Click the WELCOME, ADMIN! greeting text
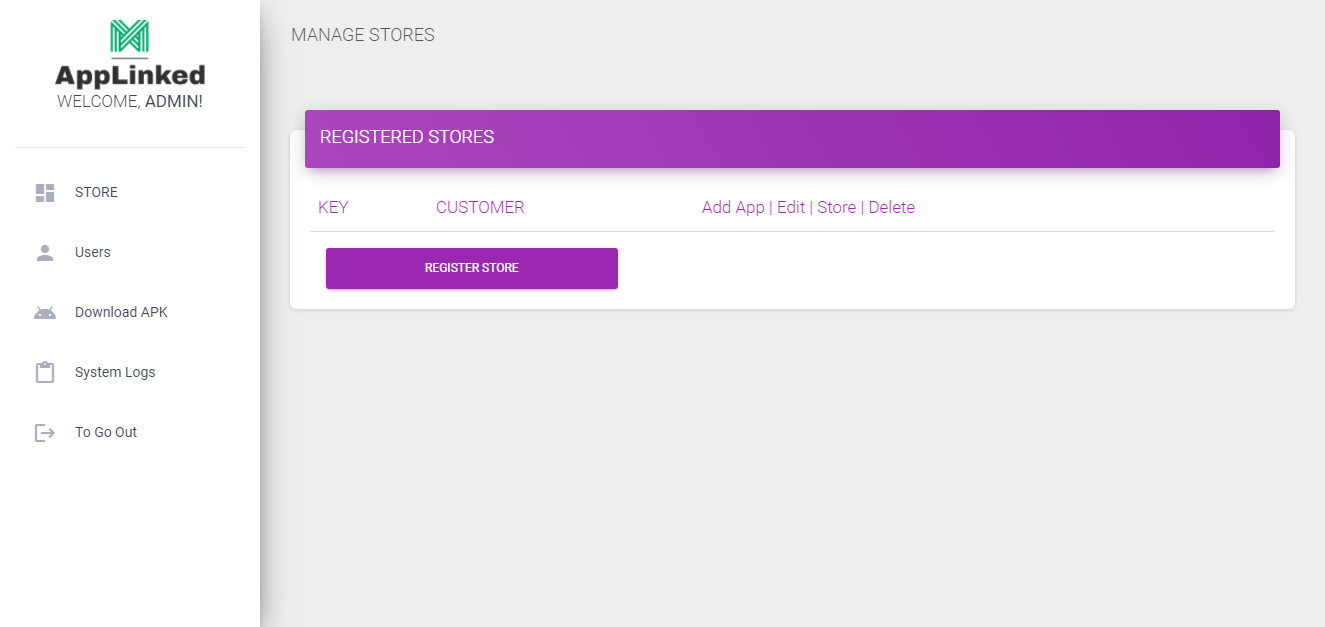Image resolution: width=1325 pixels, height=627 pixels. (x=130, y=102)
